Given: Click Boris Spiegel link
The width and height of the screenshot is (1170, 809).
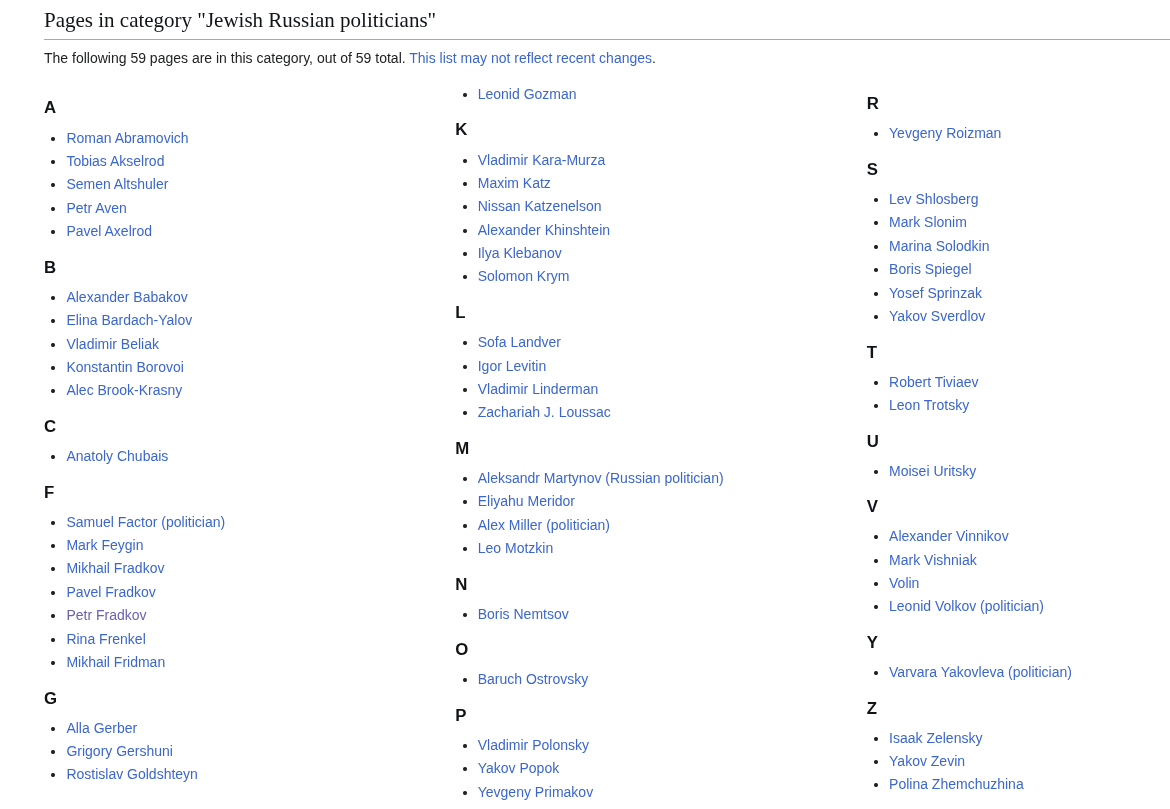Looking at the screenshot, I should pyautogui.click(x=930, y=269).
